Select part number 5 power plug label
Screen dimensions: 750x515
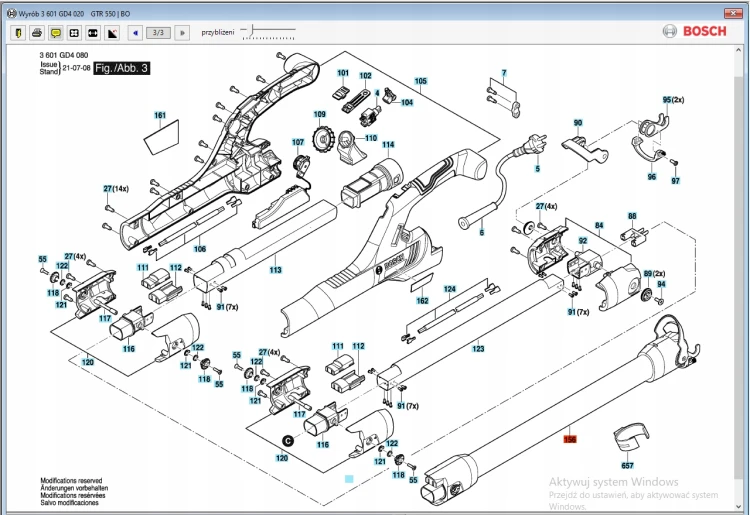pos(537,169)
